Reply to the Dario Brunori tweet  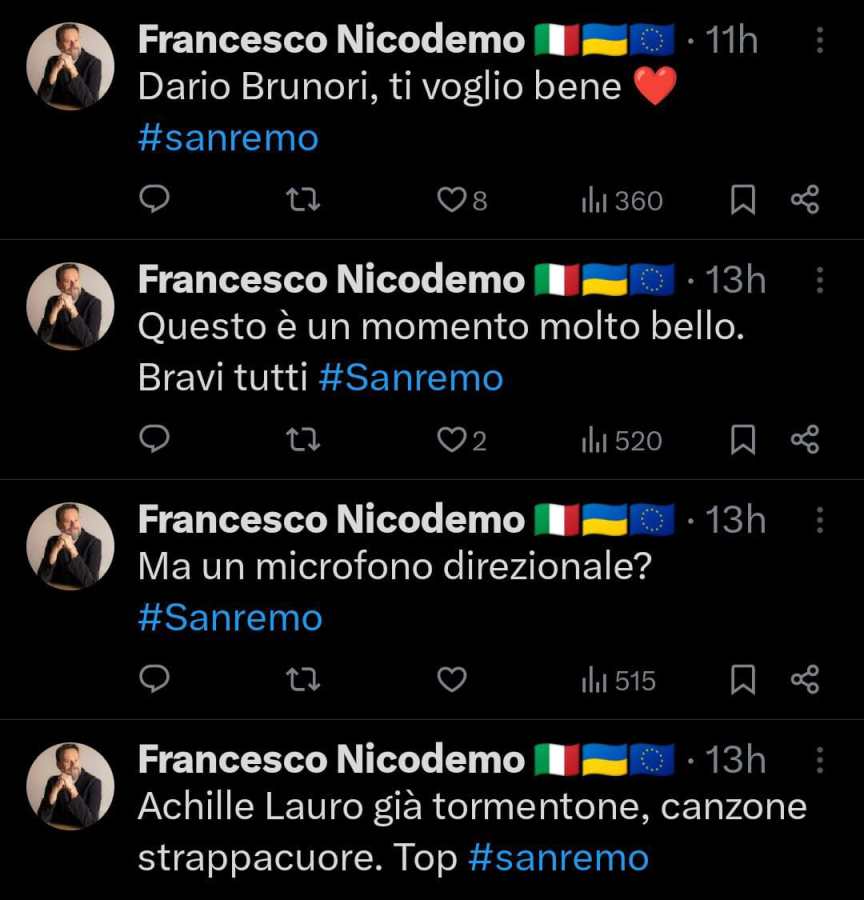tap(153, 201)
